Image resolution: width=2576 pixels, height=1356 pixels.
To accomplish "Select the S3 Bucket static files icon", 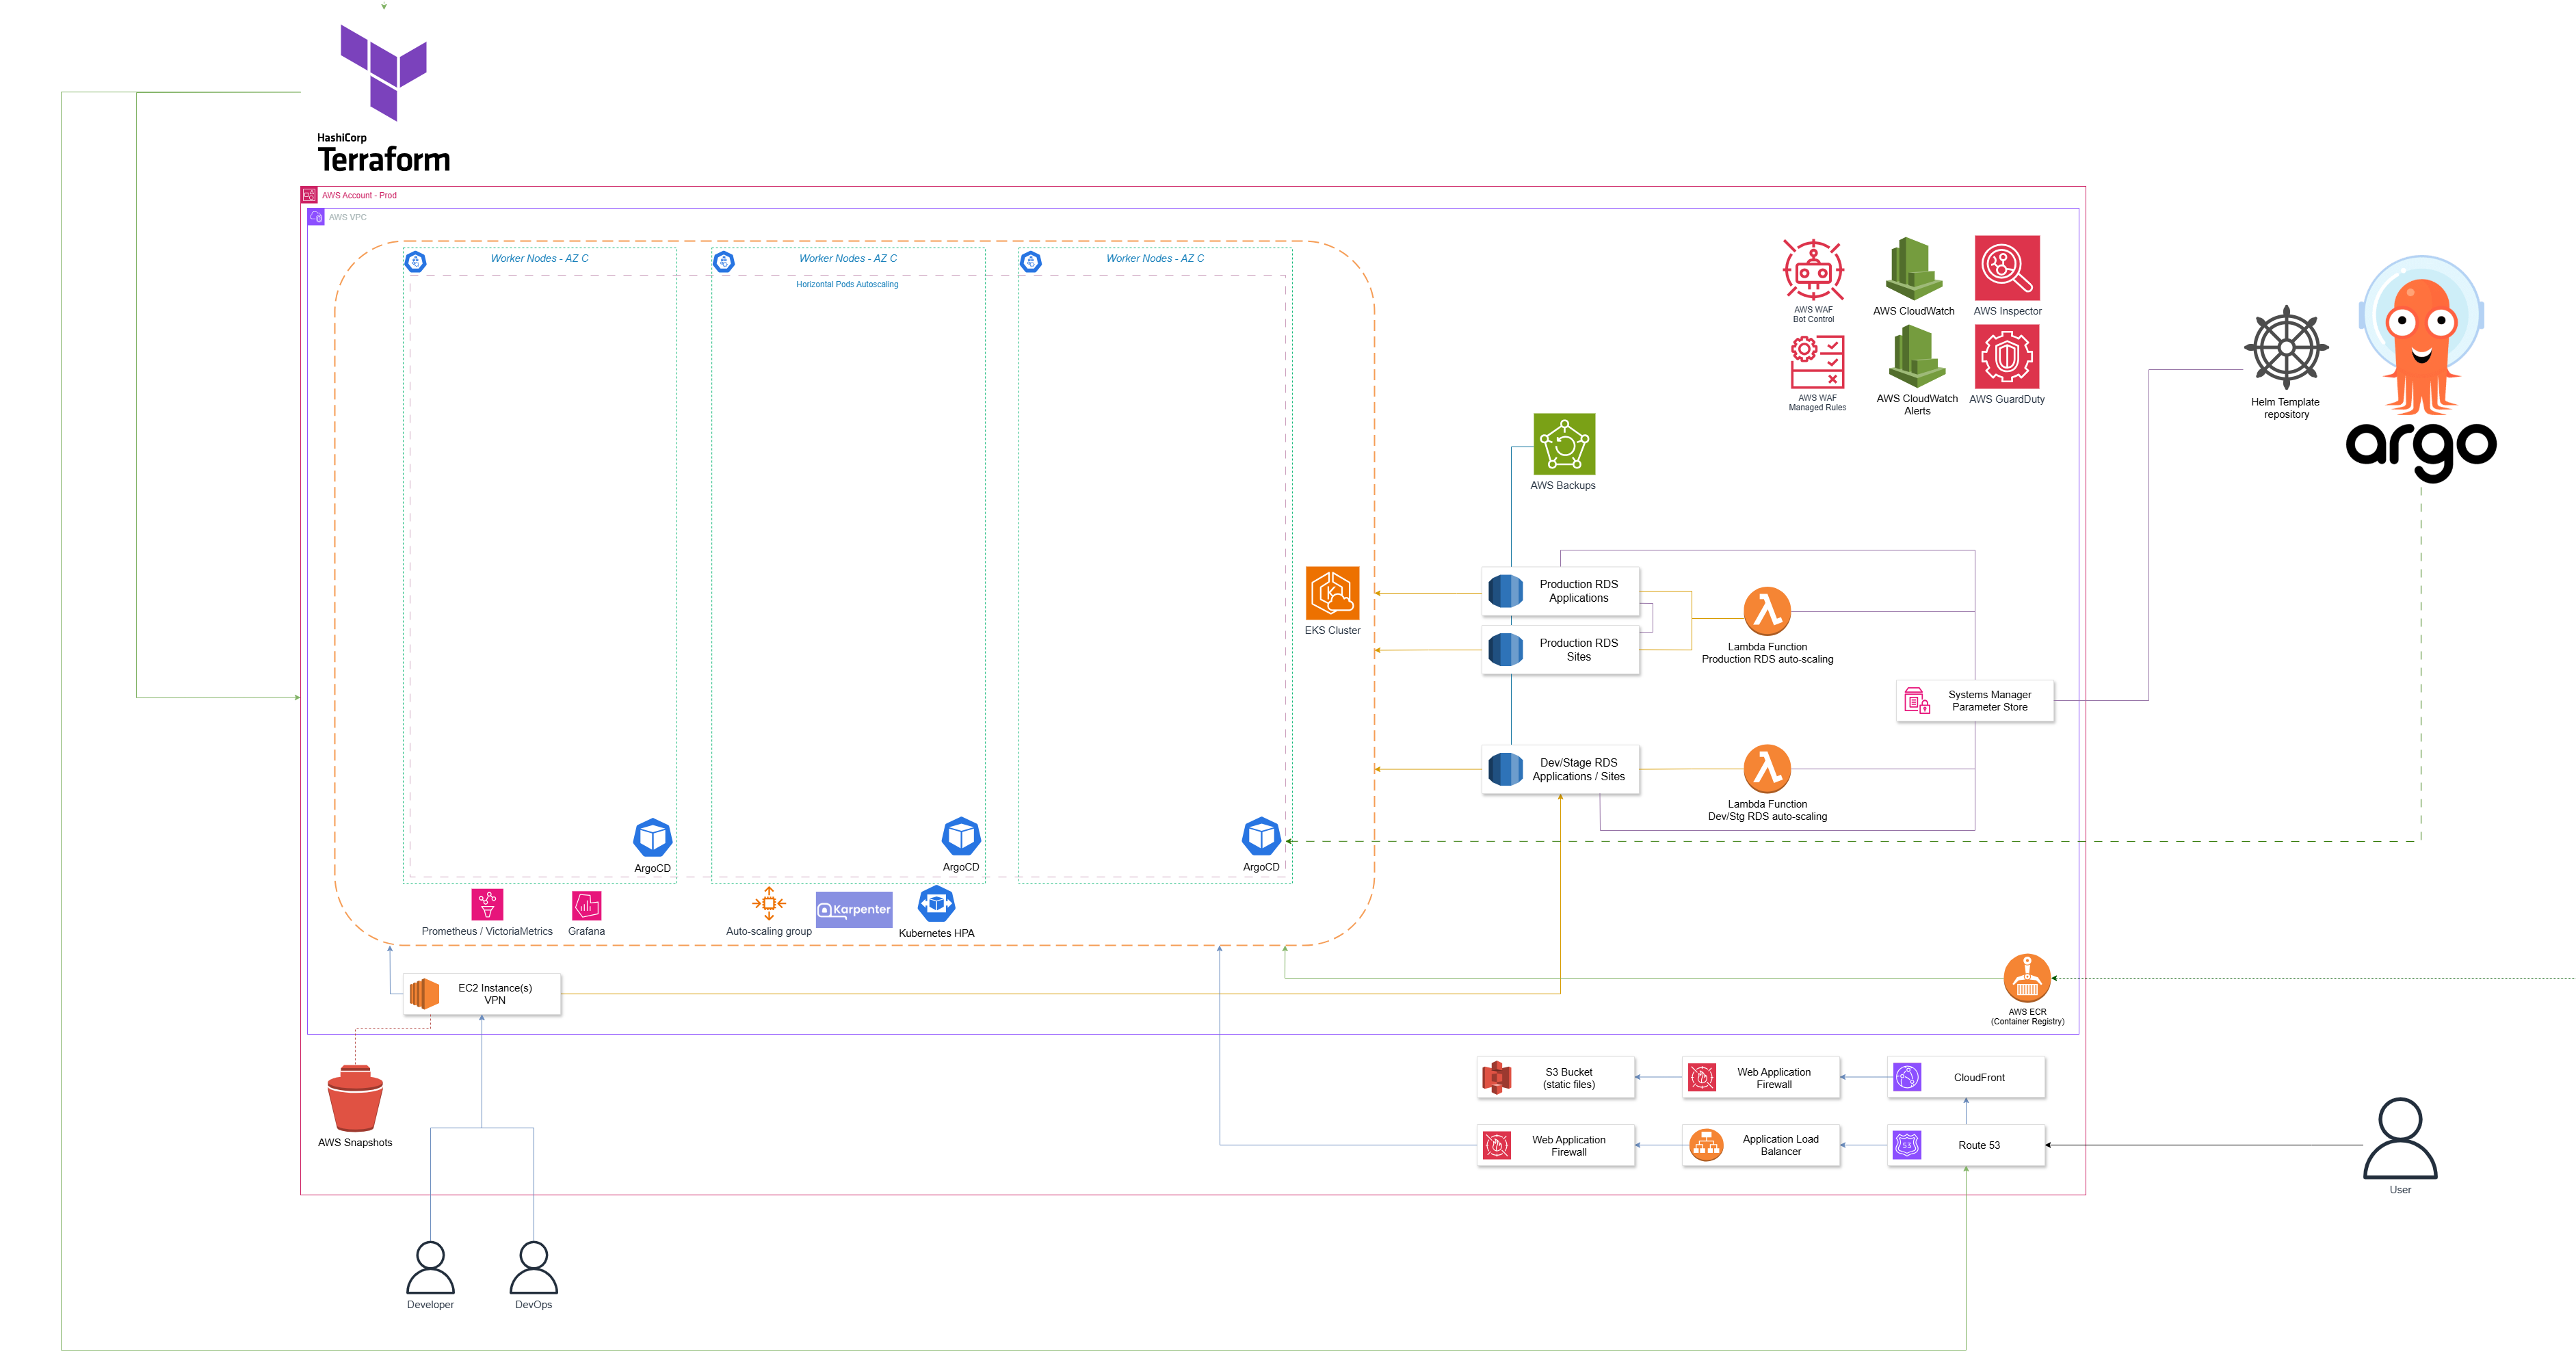I will 1496,1078.
